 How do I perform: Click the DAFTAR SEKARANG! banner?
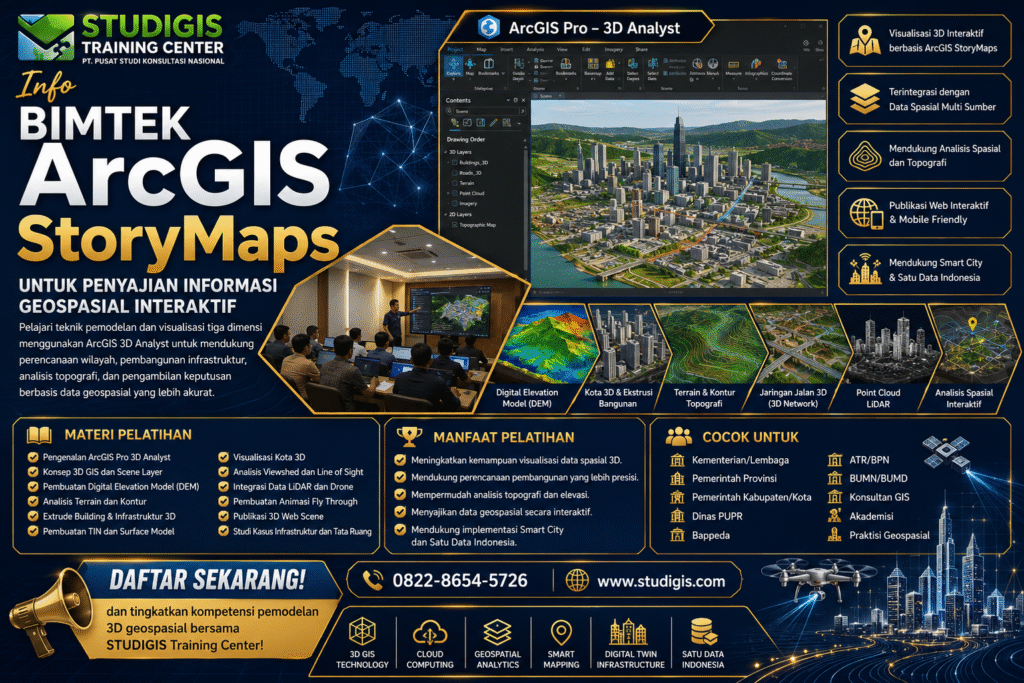tap(207, 580)
